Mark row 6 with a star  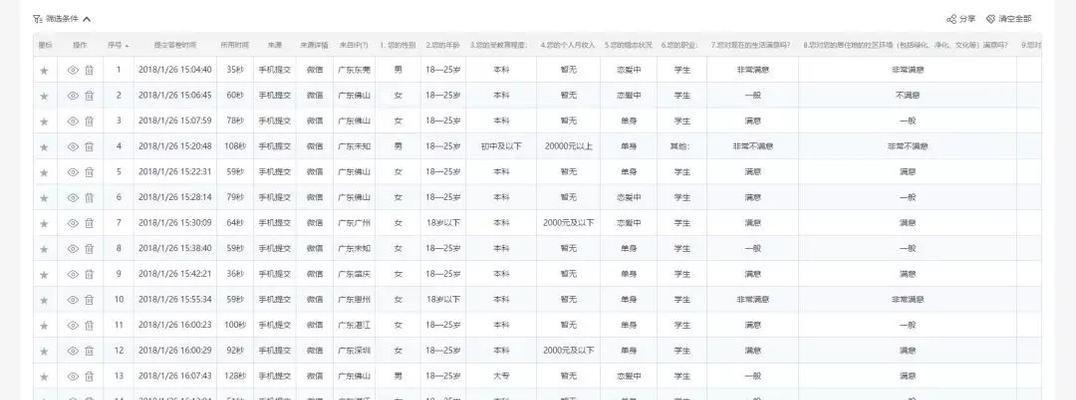tap(44, 198)
